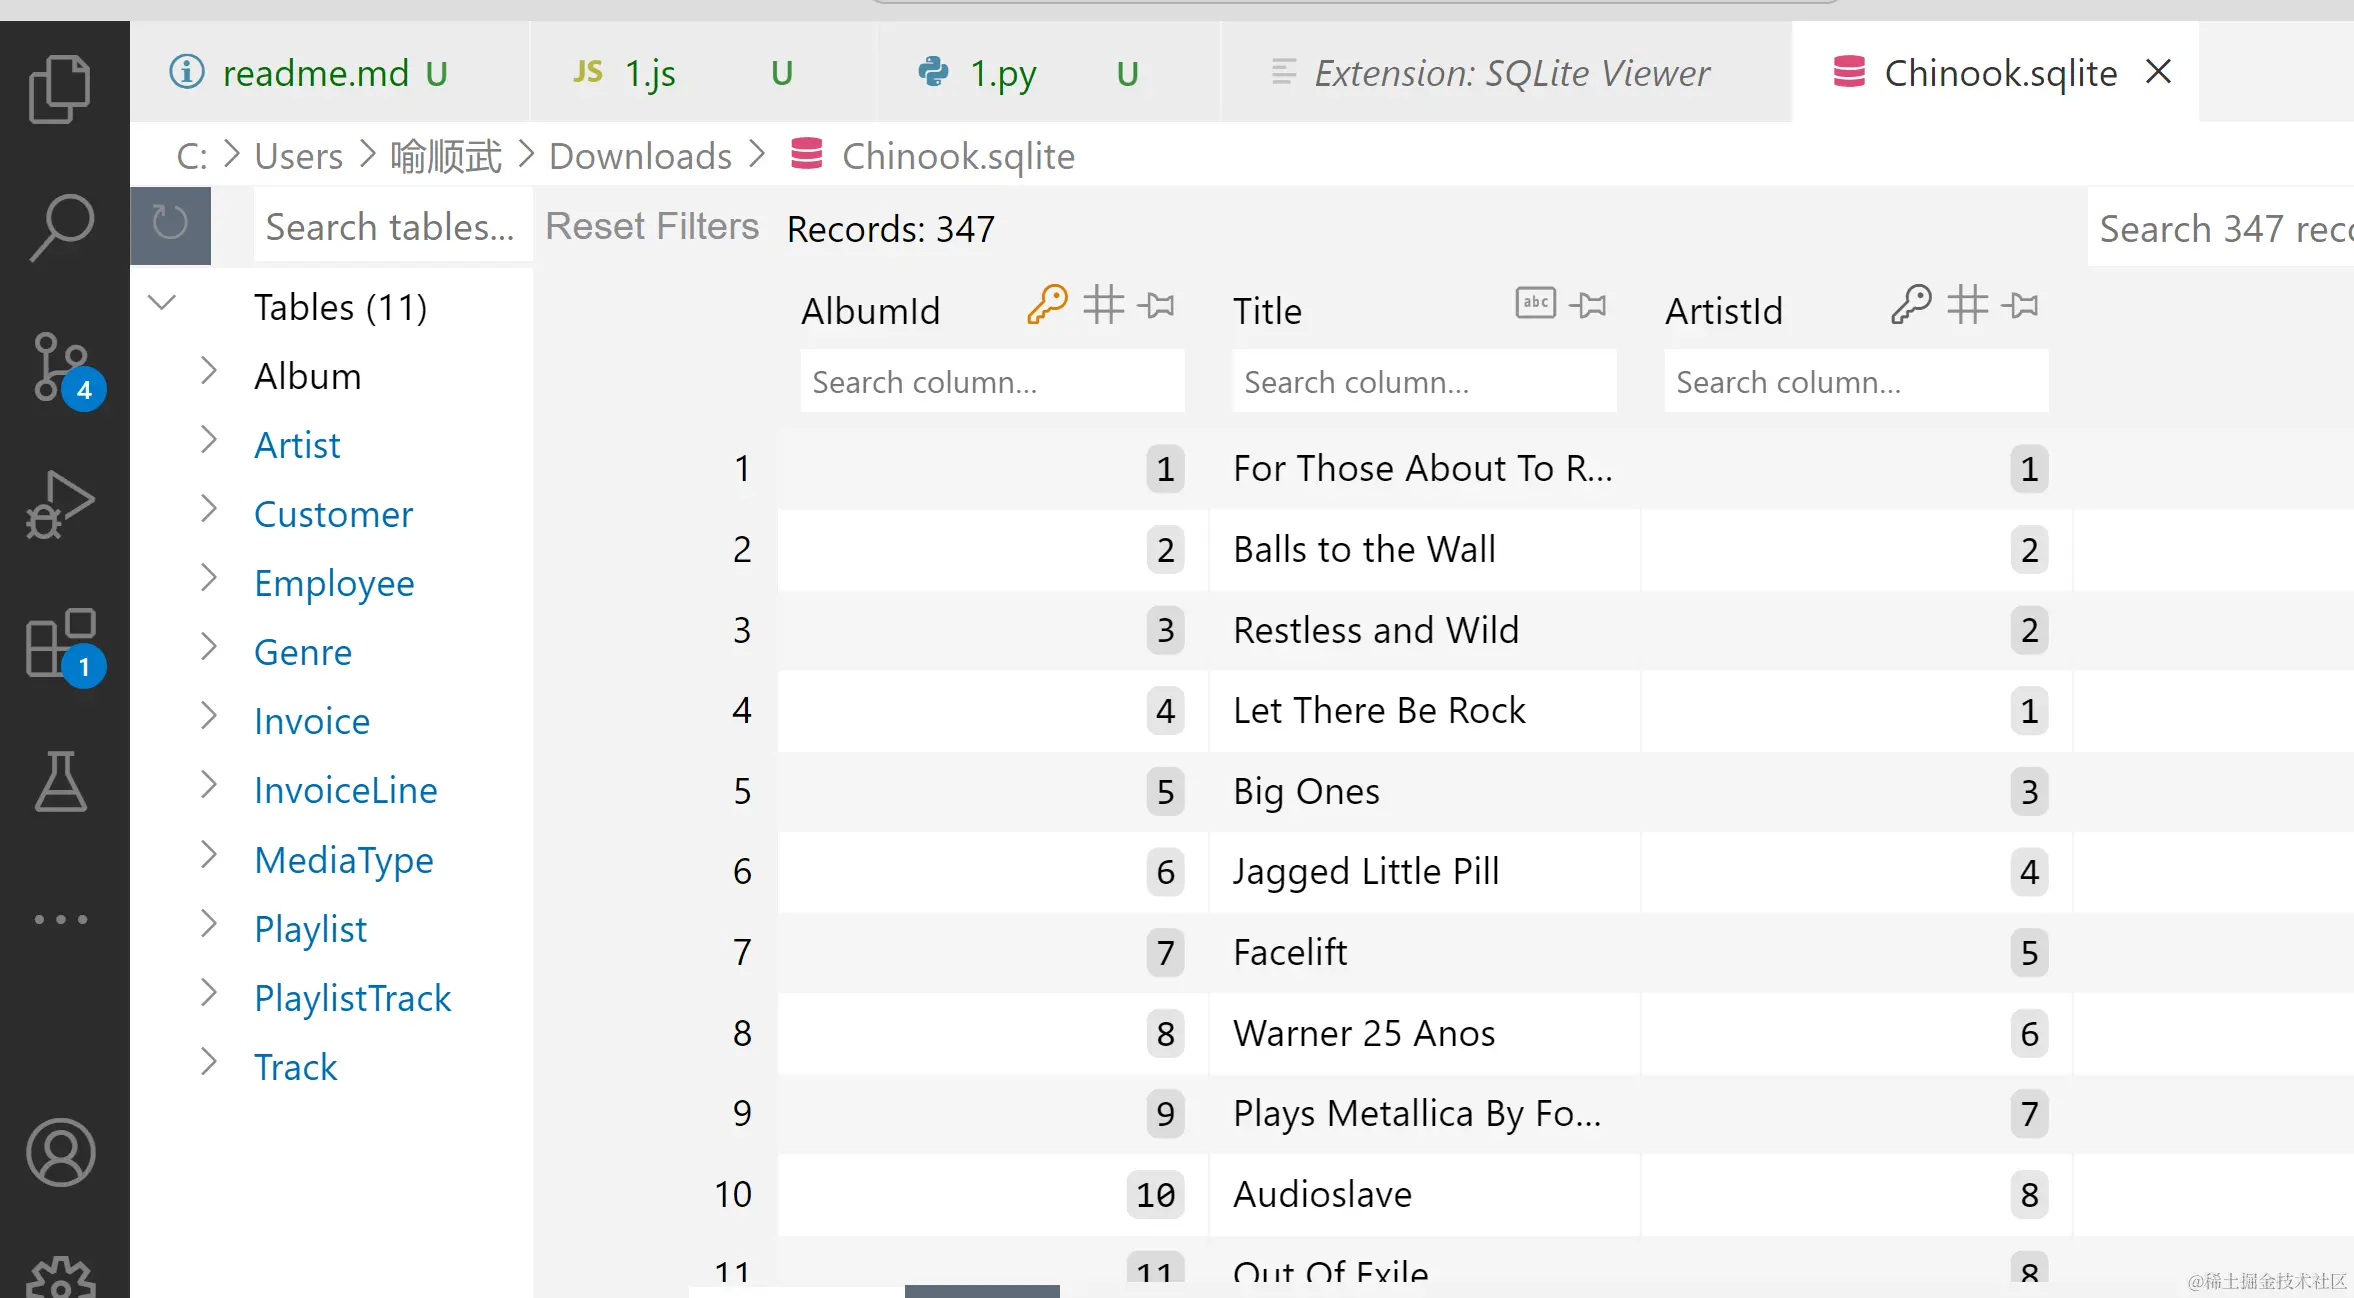Toggle pin on the AlbumId column
Viewport: 2354px width, 1298px height.
[x=1157, y=305]
